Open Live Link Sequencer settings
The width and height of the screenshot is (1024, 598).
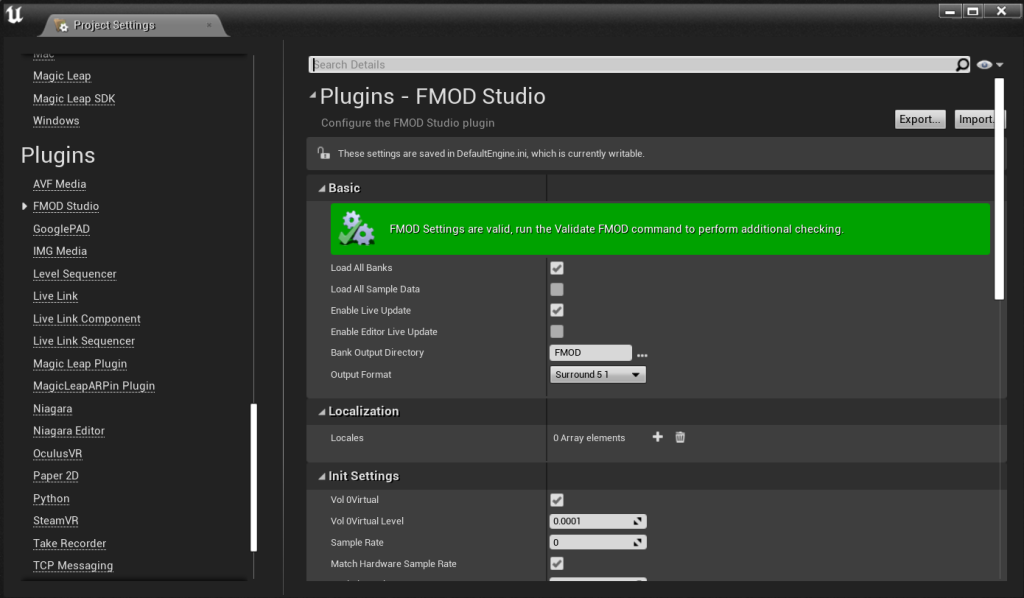pyautogui.click(x=84, y=341)
